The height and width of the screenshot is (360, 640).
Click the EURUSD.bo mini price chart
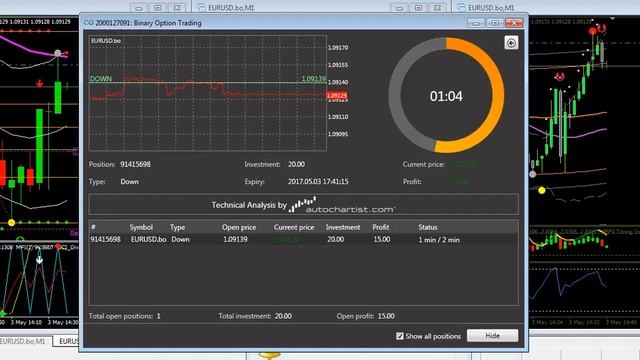point(208,93)
